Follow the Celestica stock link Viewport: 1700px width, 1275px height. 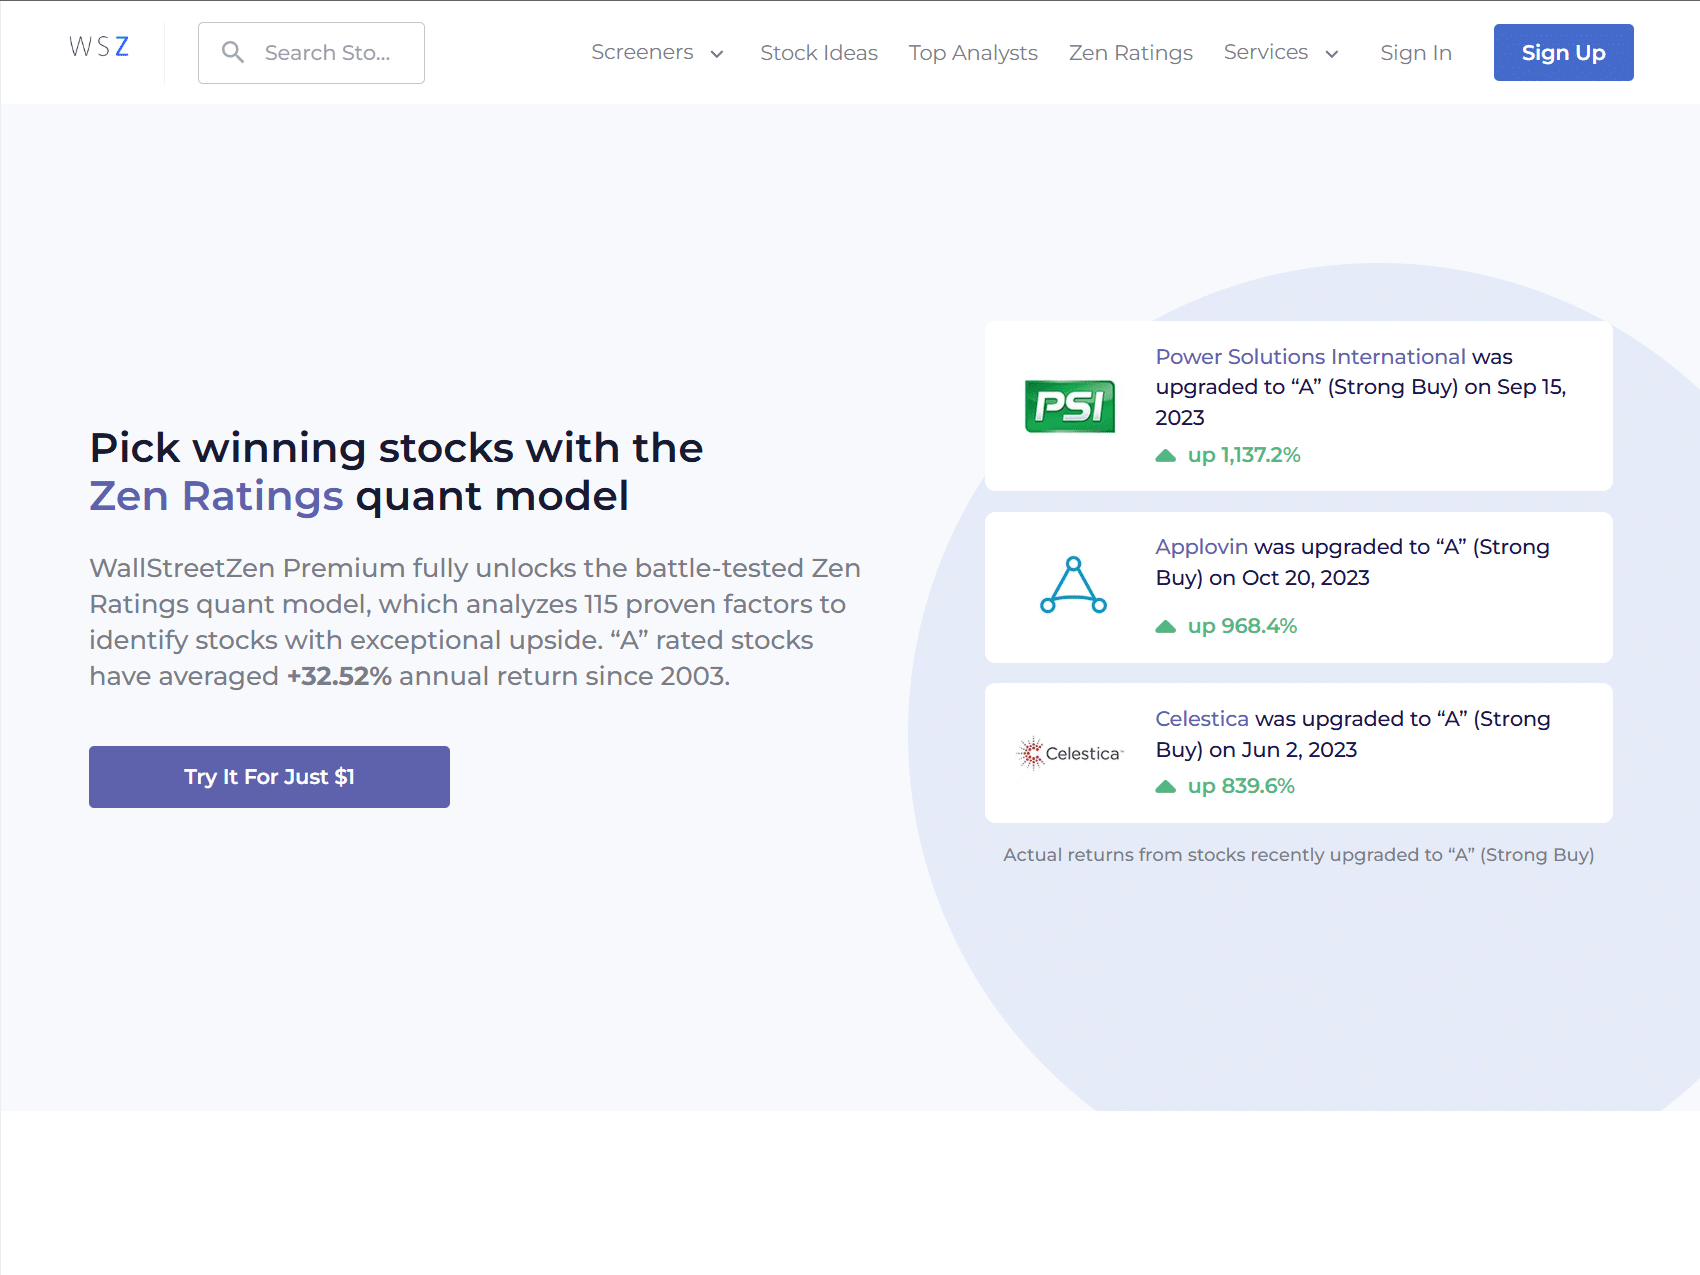pyautogui.click(x=1201, y=718)
